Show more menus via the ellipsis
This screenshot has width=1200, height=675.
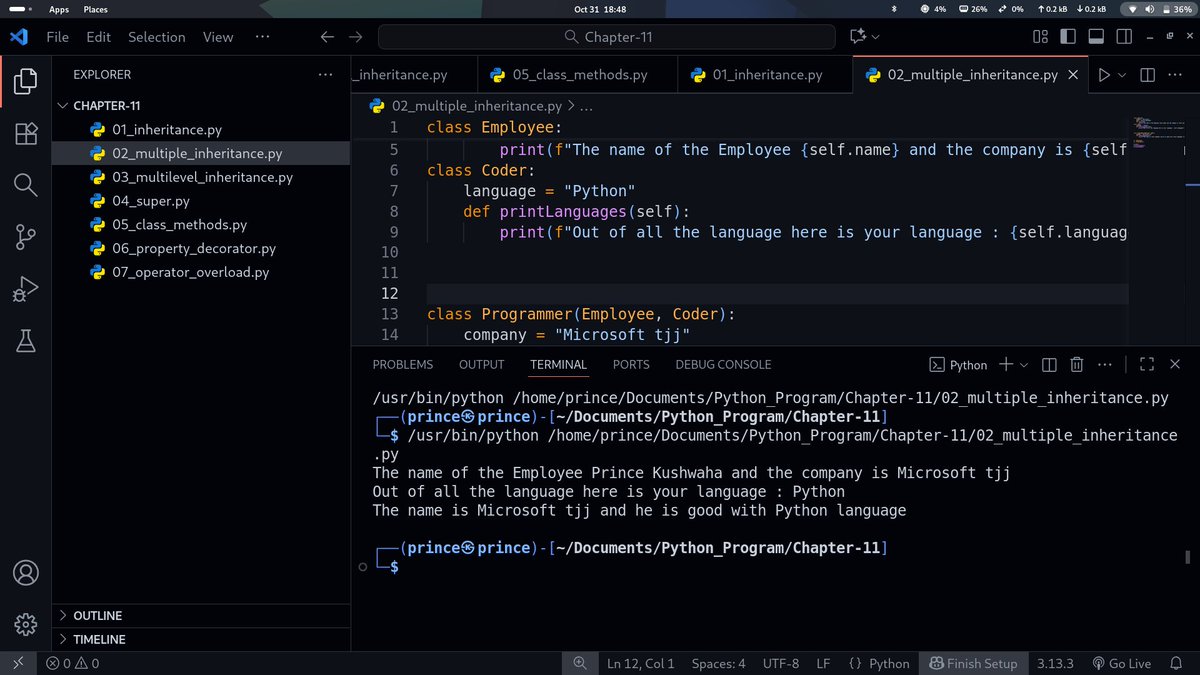(x=262, y=37)
